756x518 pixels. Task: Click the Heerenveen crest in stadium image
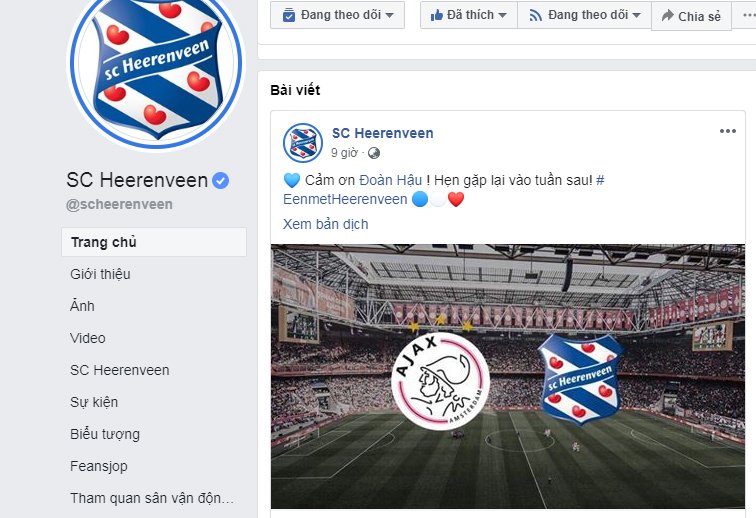point(580,380)
